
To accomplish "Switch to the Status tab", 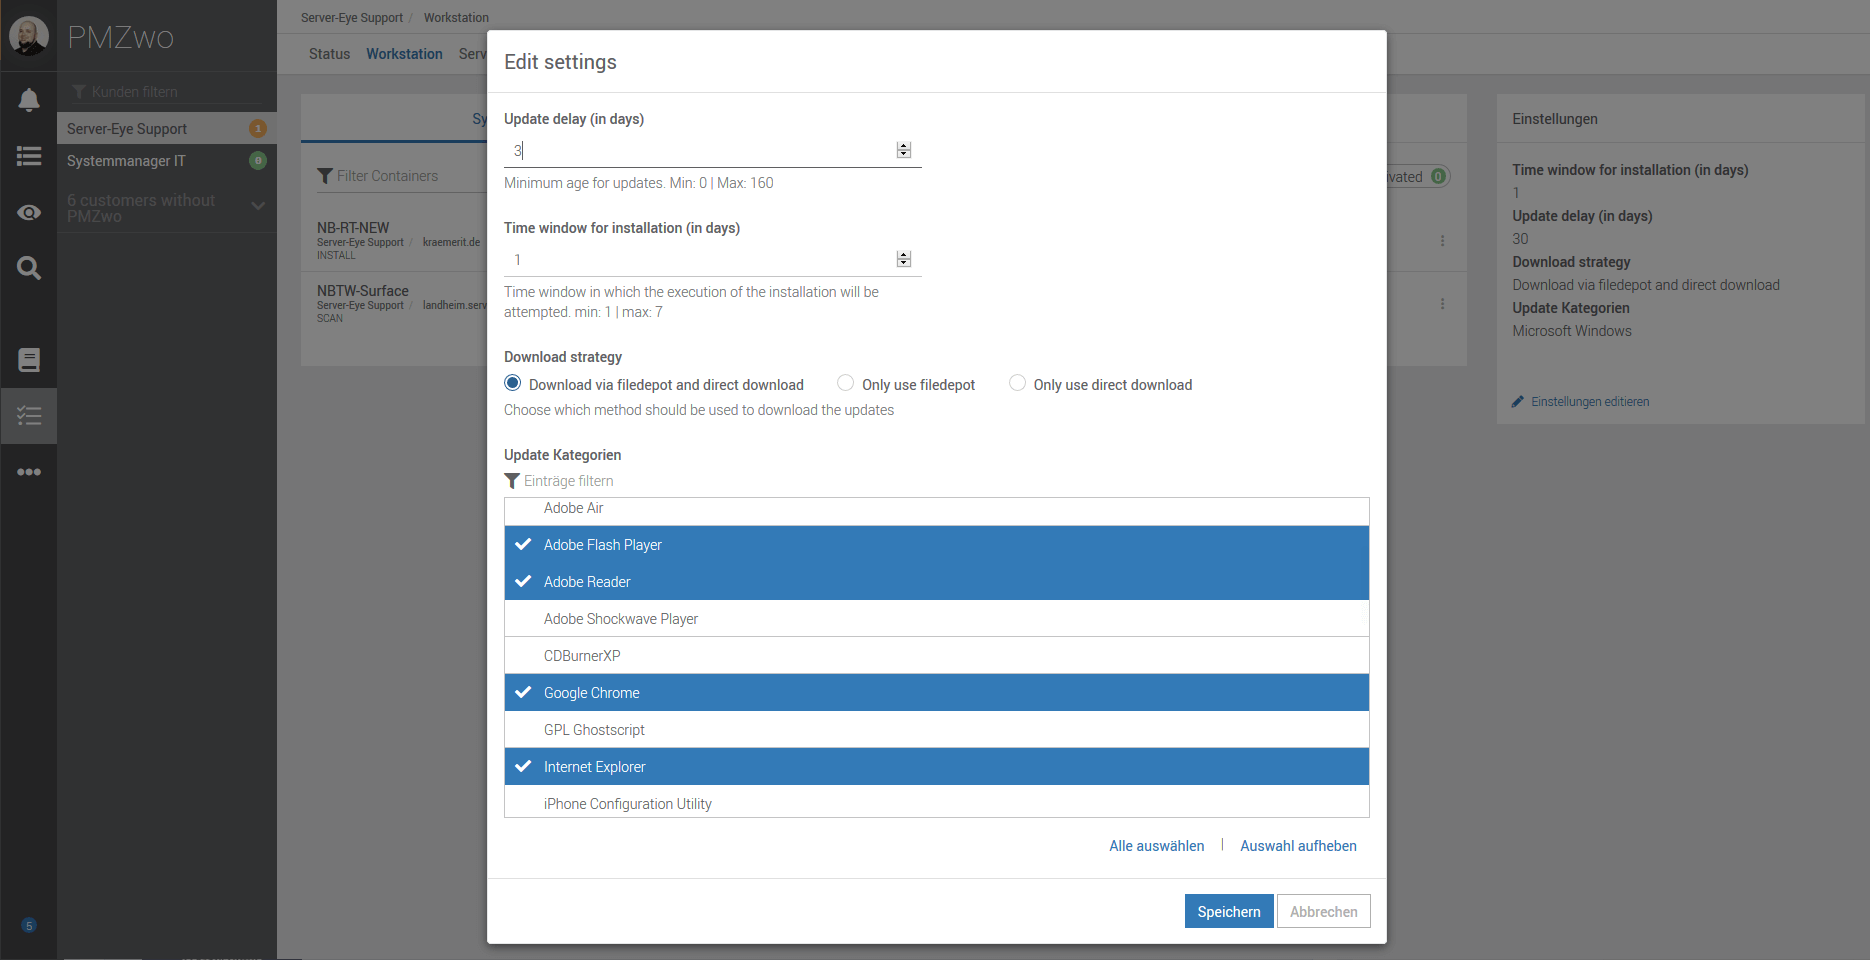I will coord(329,54).
